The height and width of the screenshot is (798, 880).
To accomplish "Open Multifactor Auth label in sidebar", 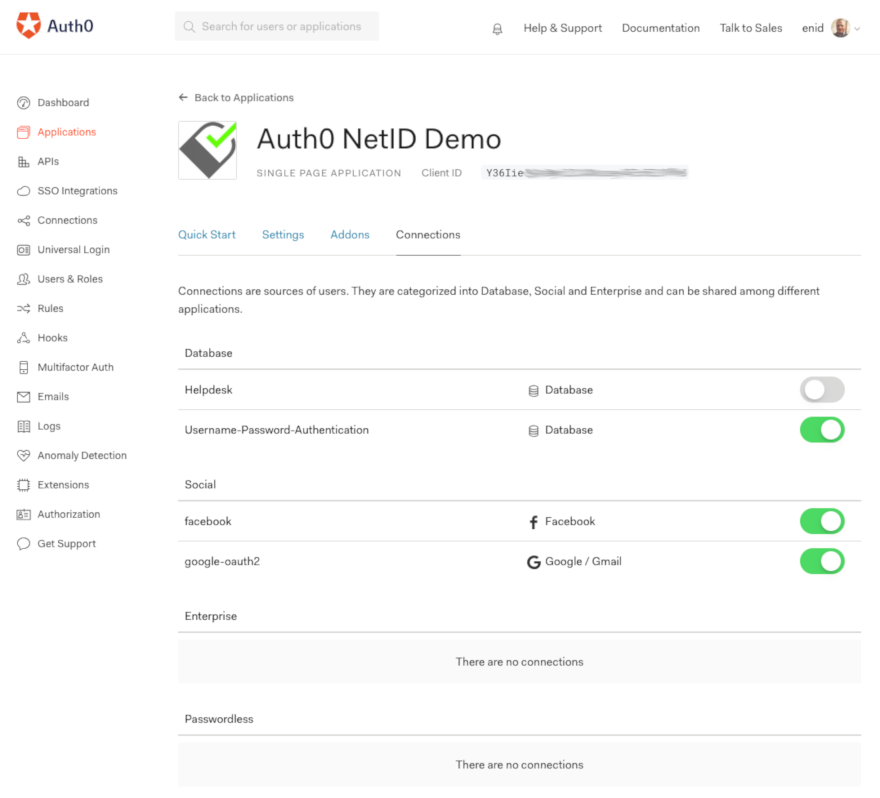I will click(x=76, y=368).
